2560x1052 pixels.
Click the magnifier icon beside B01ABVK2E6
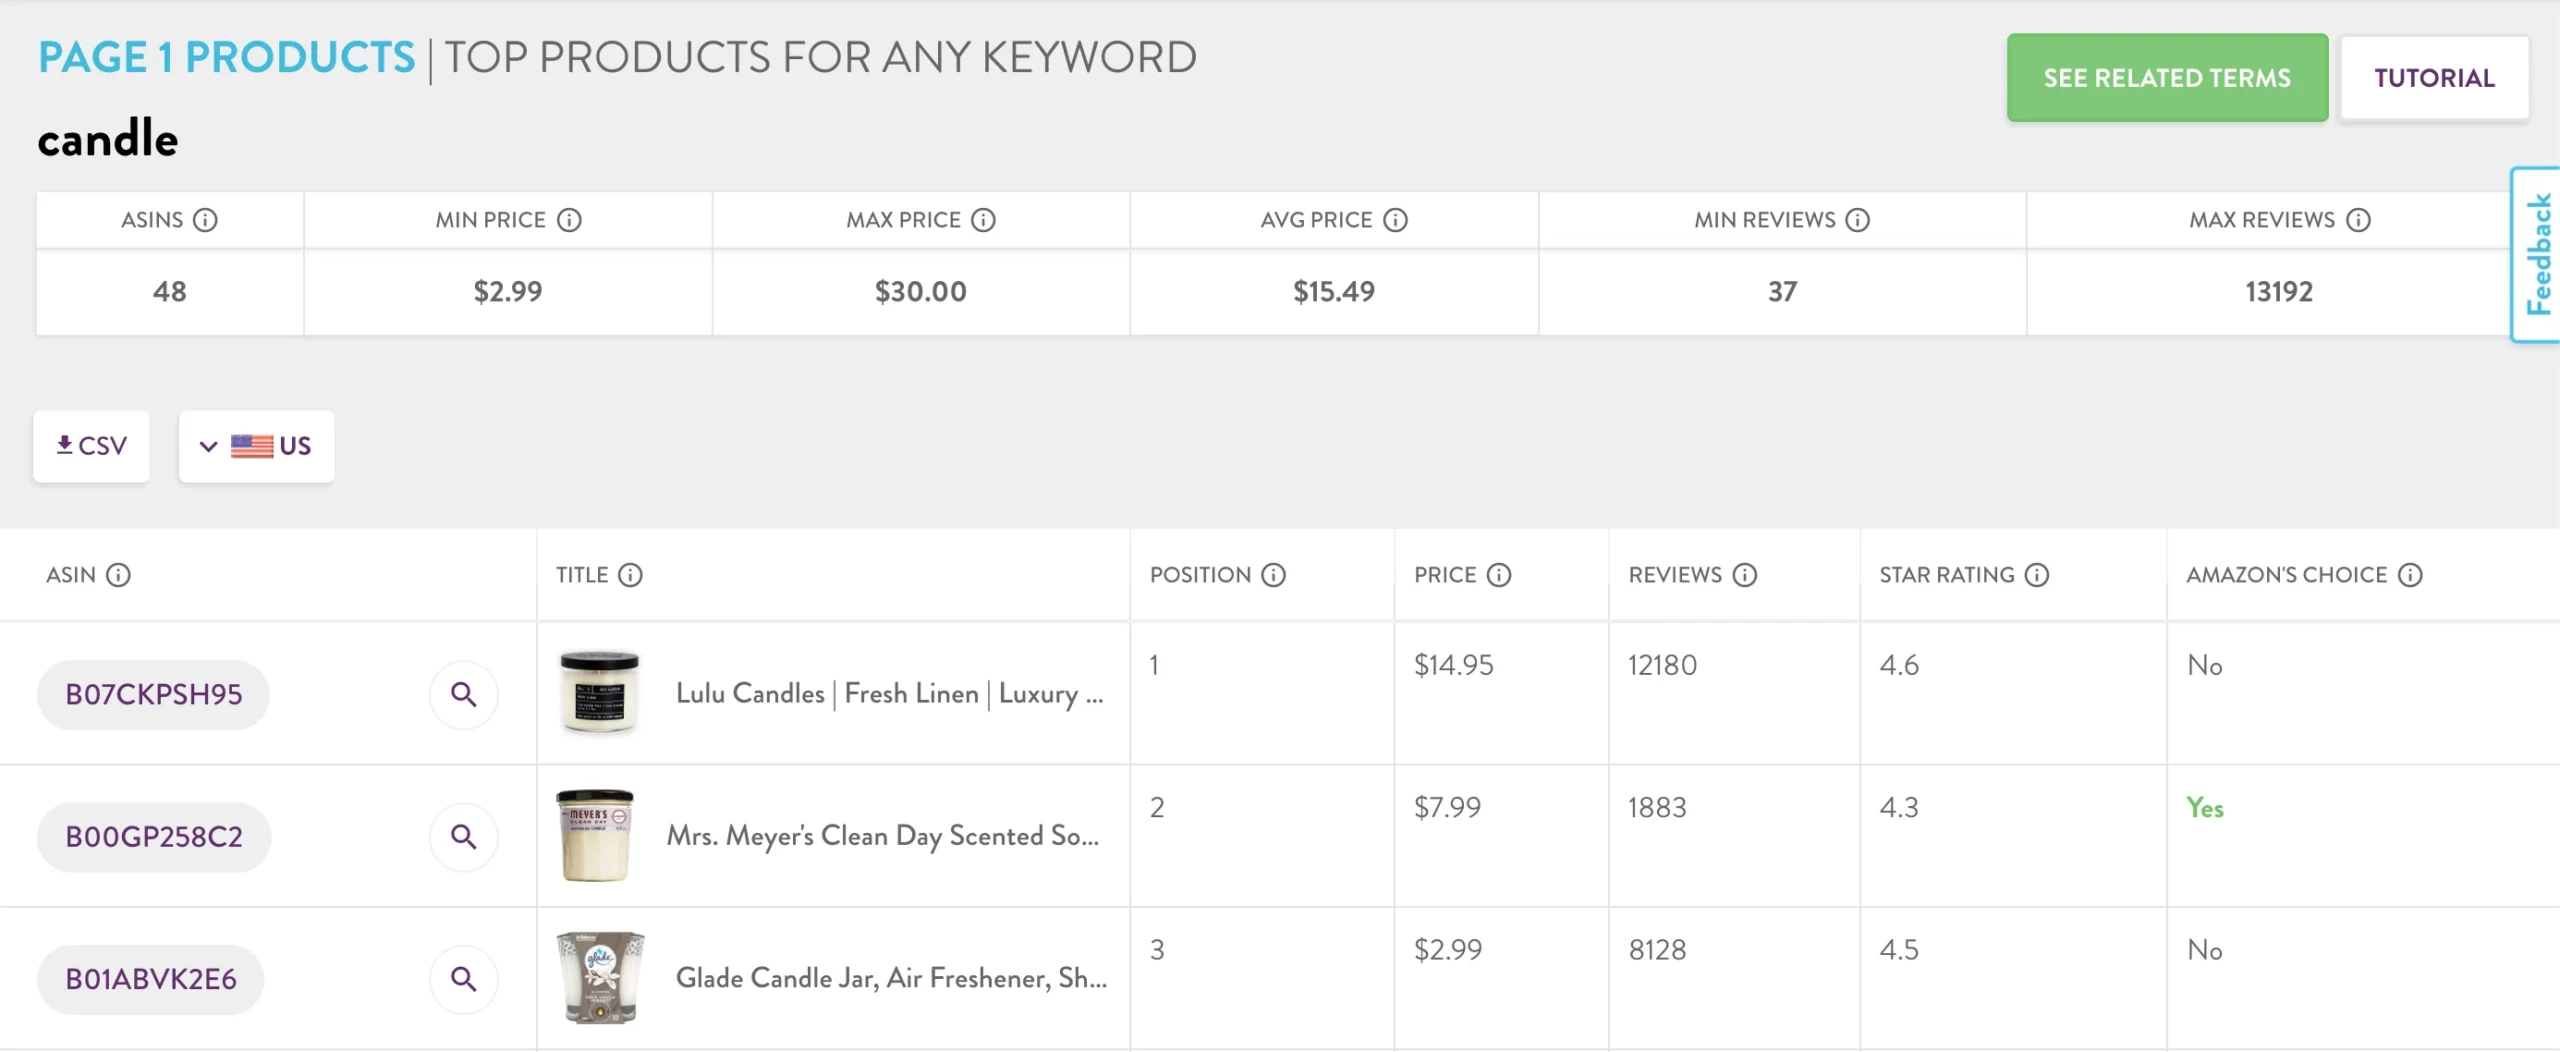click(x=463, y=979)
